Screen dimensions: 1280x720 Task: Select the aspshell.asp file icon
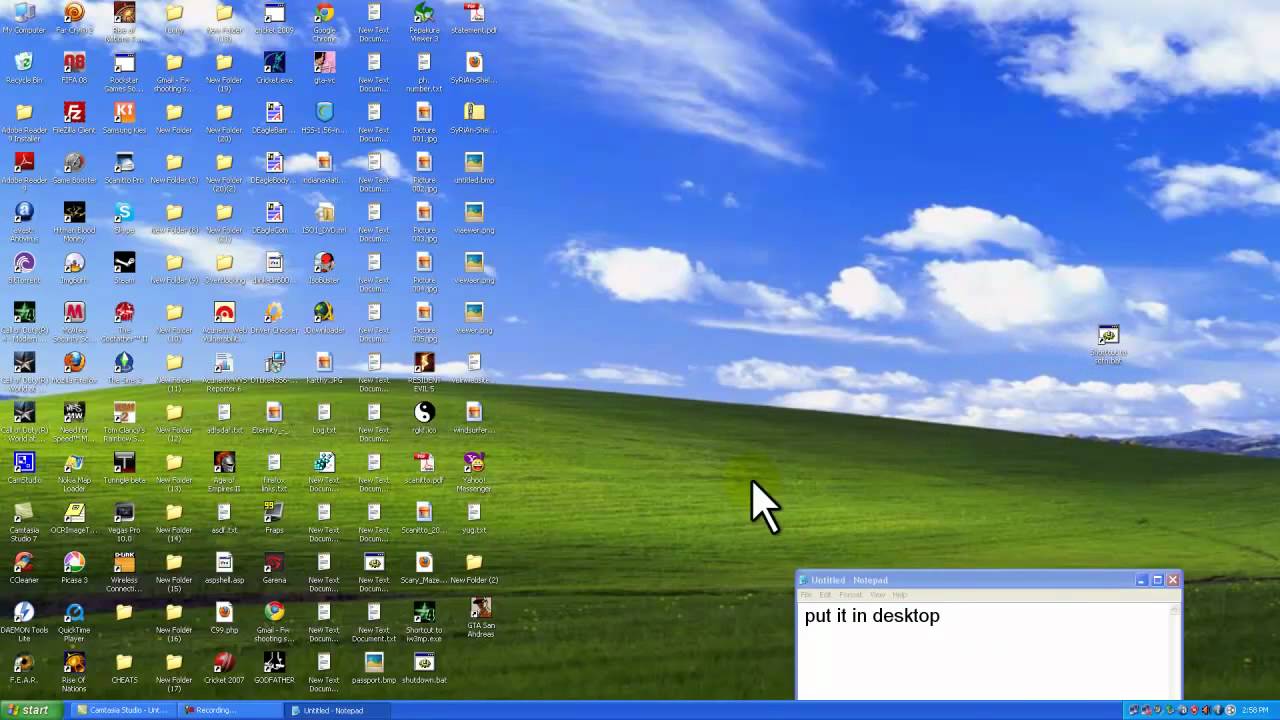(x=224, y=569)
